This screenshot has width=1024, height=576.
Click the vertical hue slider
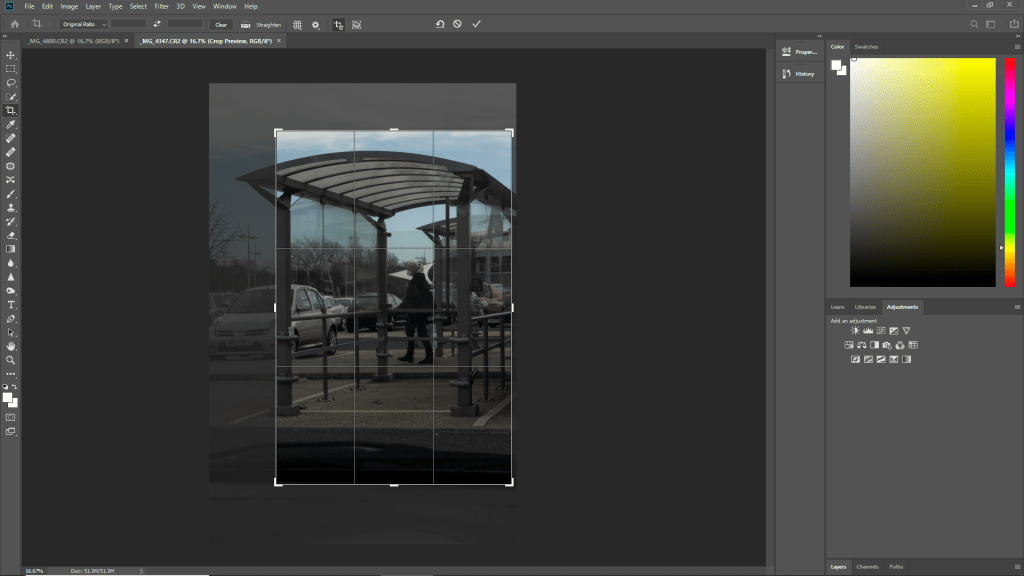[1009, 170]
